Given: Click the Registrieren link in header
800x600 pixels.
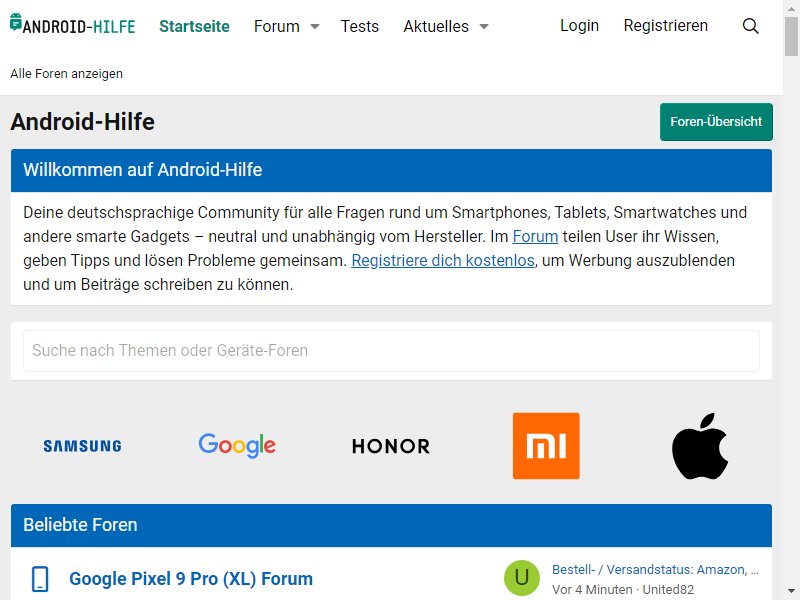Looking at the screenshot, I should pyautogui.click(x=665, y=26).
